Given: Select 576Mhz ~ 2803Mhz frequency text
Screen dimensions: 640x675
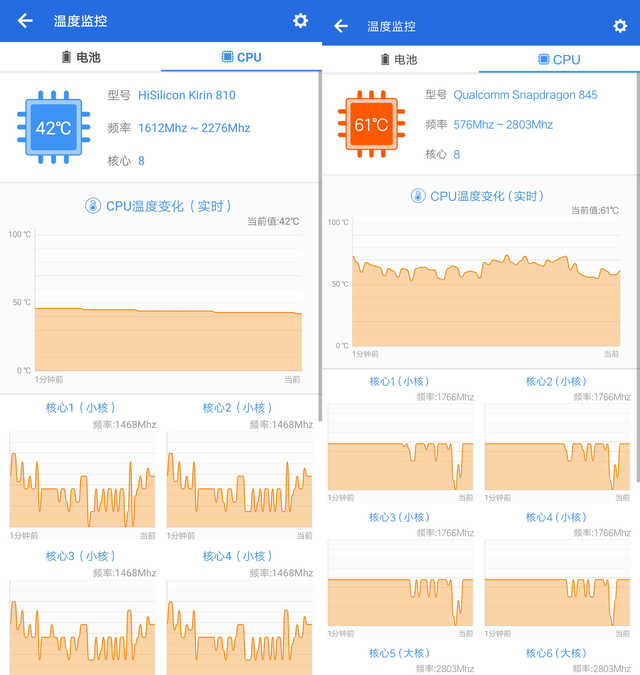Looking at the screenshot, I should 503,124.
